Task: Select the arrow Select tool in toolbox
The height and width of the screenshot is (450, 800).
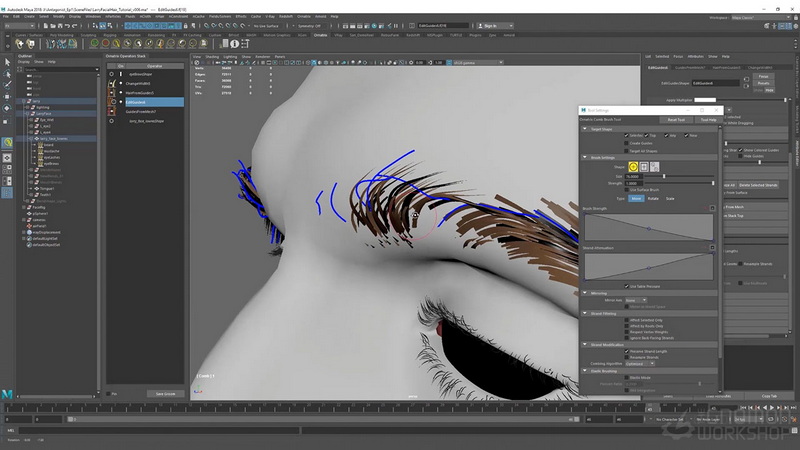Action: [7, 62]
